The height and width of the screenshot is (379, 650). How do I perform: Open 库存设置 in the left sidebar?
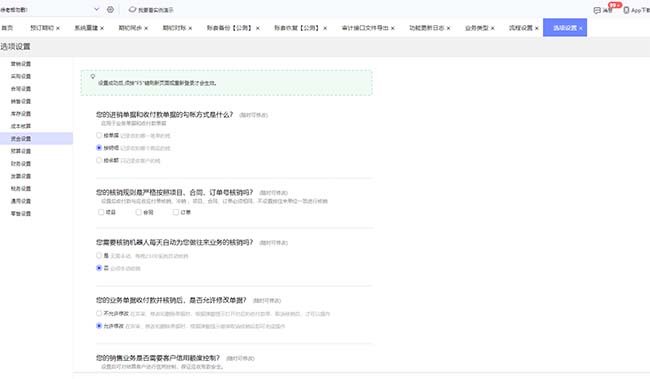[21, 114]
